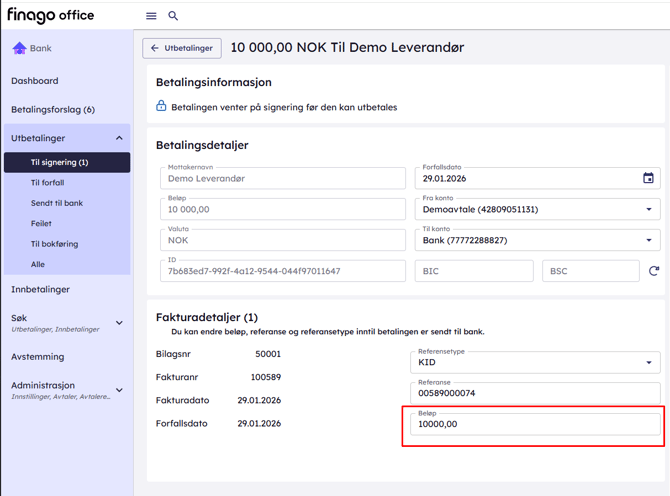670x496 pixels.
Task: Open the Fra konto dropdown
Action: (x=537, y=209)
